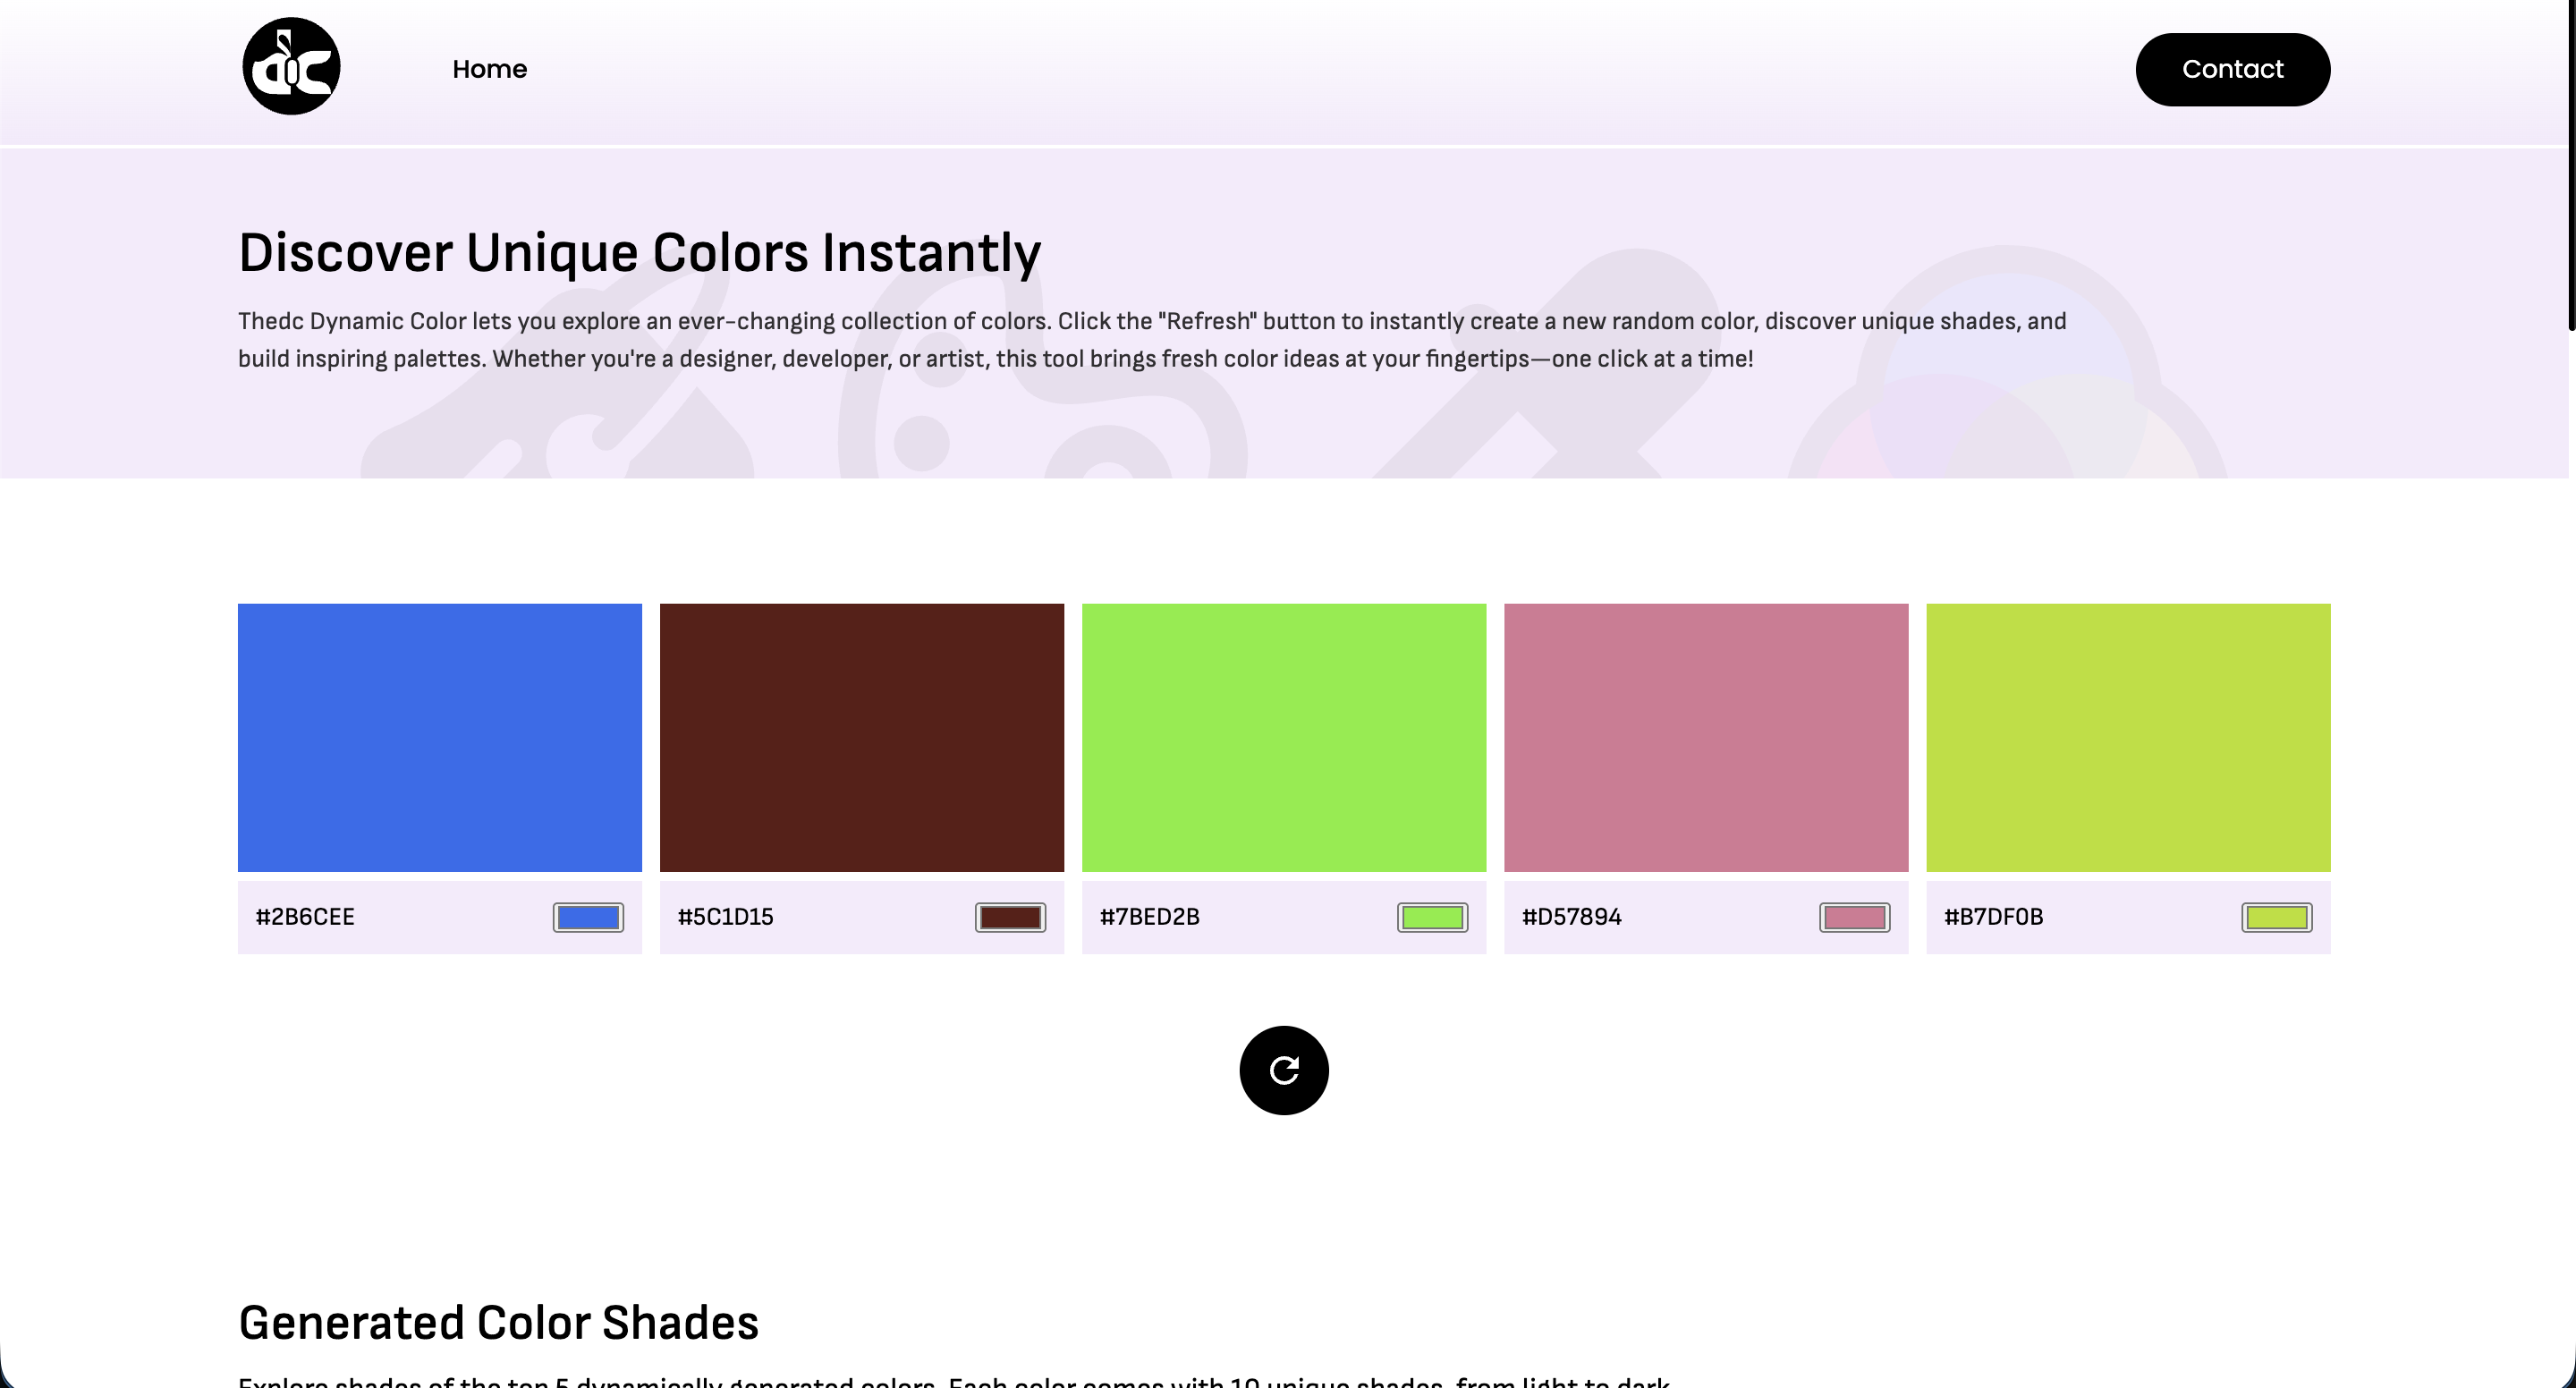Click the #B7DF0B hex code text
2576x1388 pixels.
tap(1993, 917)
